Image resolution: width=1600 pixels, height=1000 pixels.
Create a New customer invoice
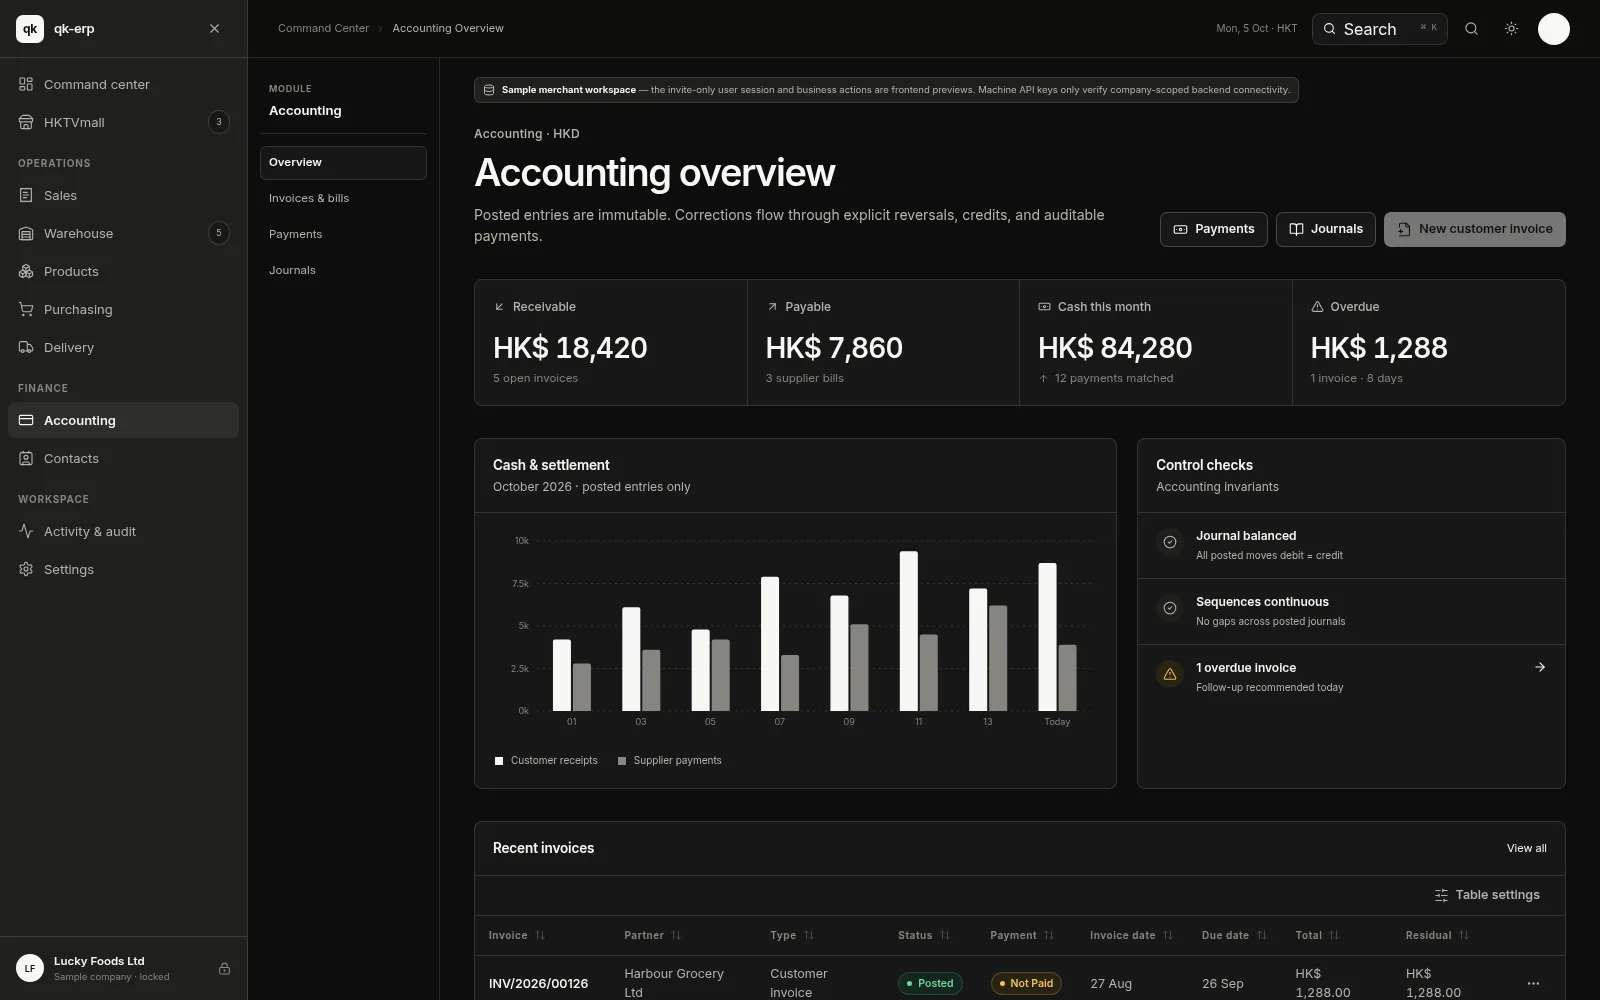pos(1475,229)
